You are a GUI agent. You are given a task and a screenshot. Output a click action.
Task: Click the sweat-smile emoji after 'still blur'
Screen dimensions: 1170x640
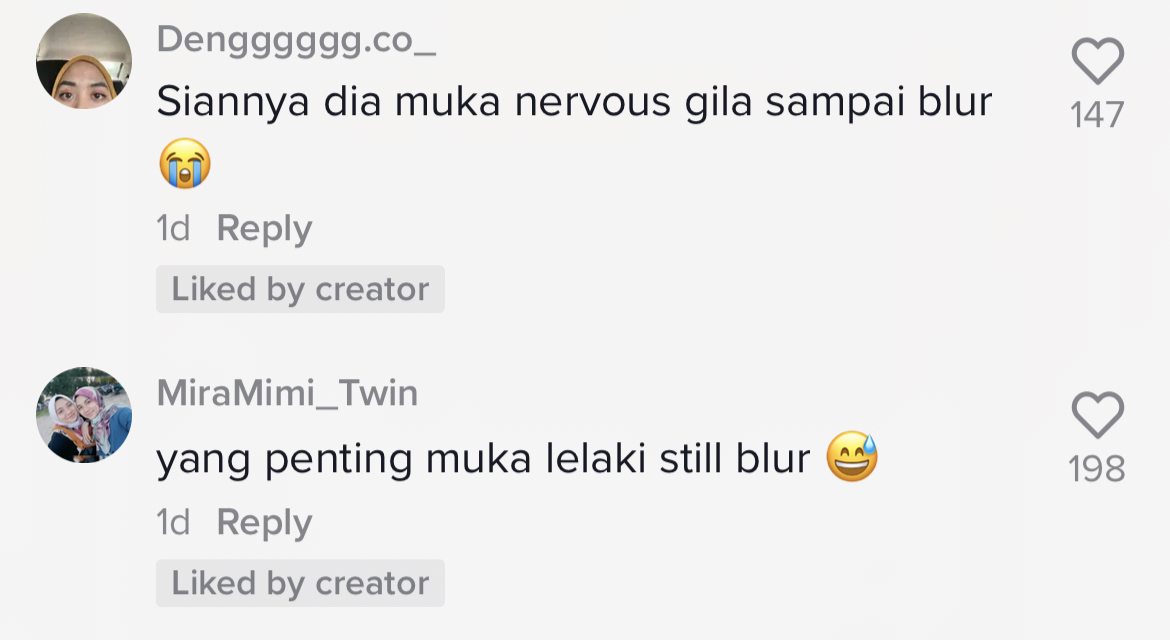click(x=852, y=458)
